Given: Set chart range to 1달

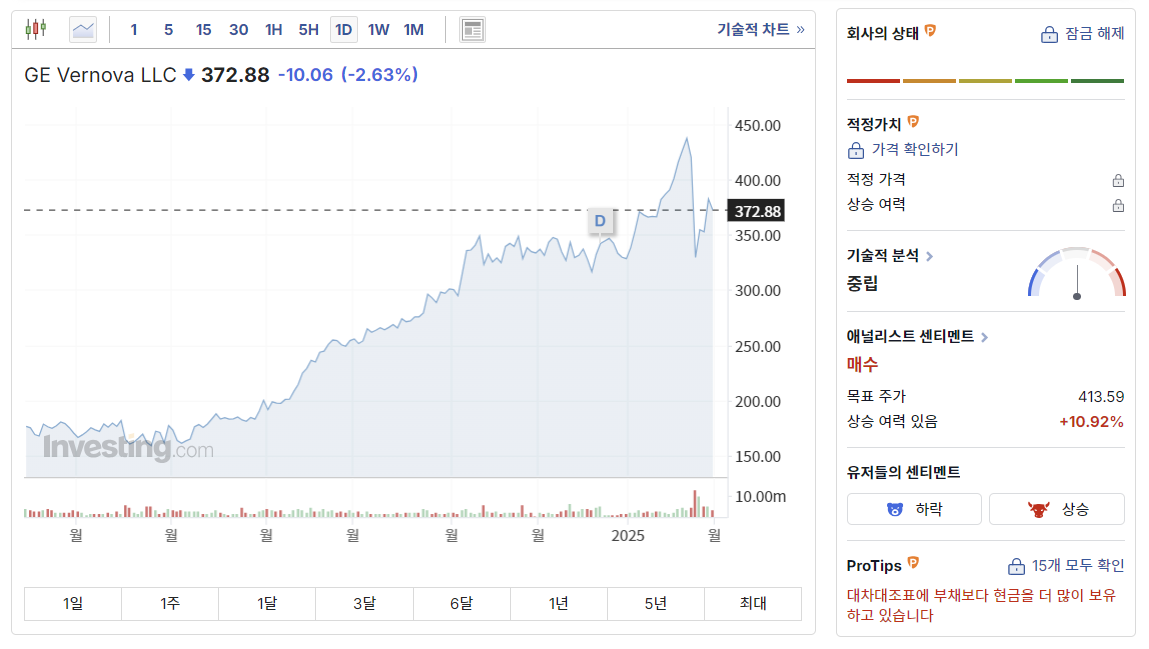Looking at the screenshot, I should (267, 604).
